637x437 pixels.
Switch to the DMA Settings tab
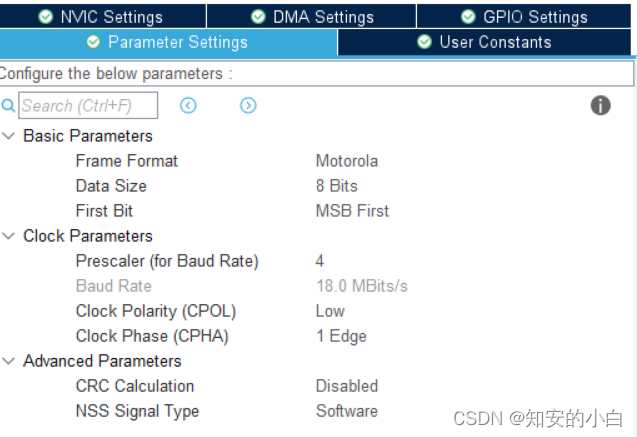(x=312, y=17)
